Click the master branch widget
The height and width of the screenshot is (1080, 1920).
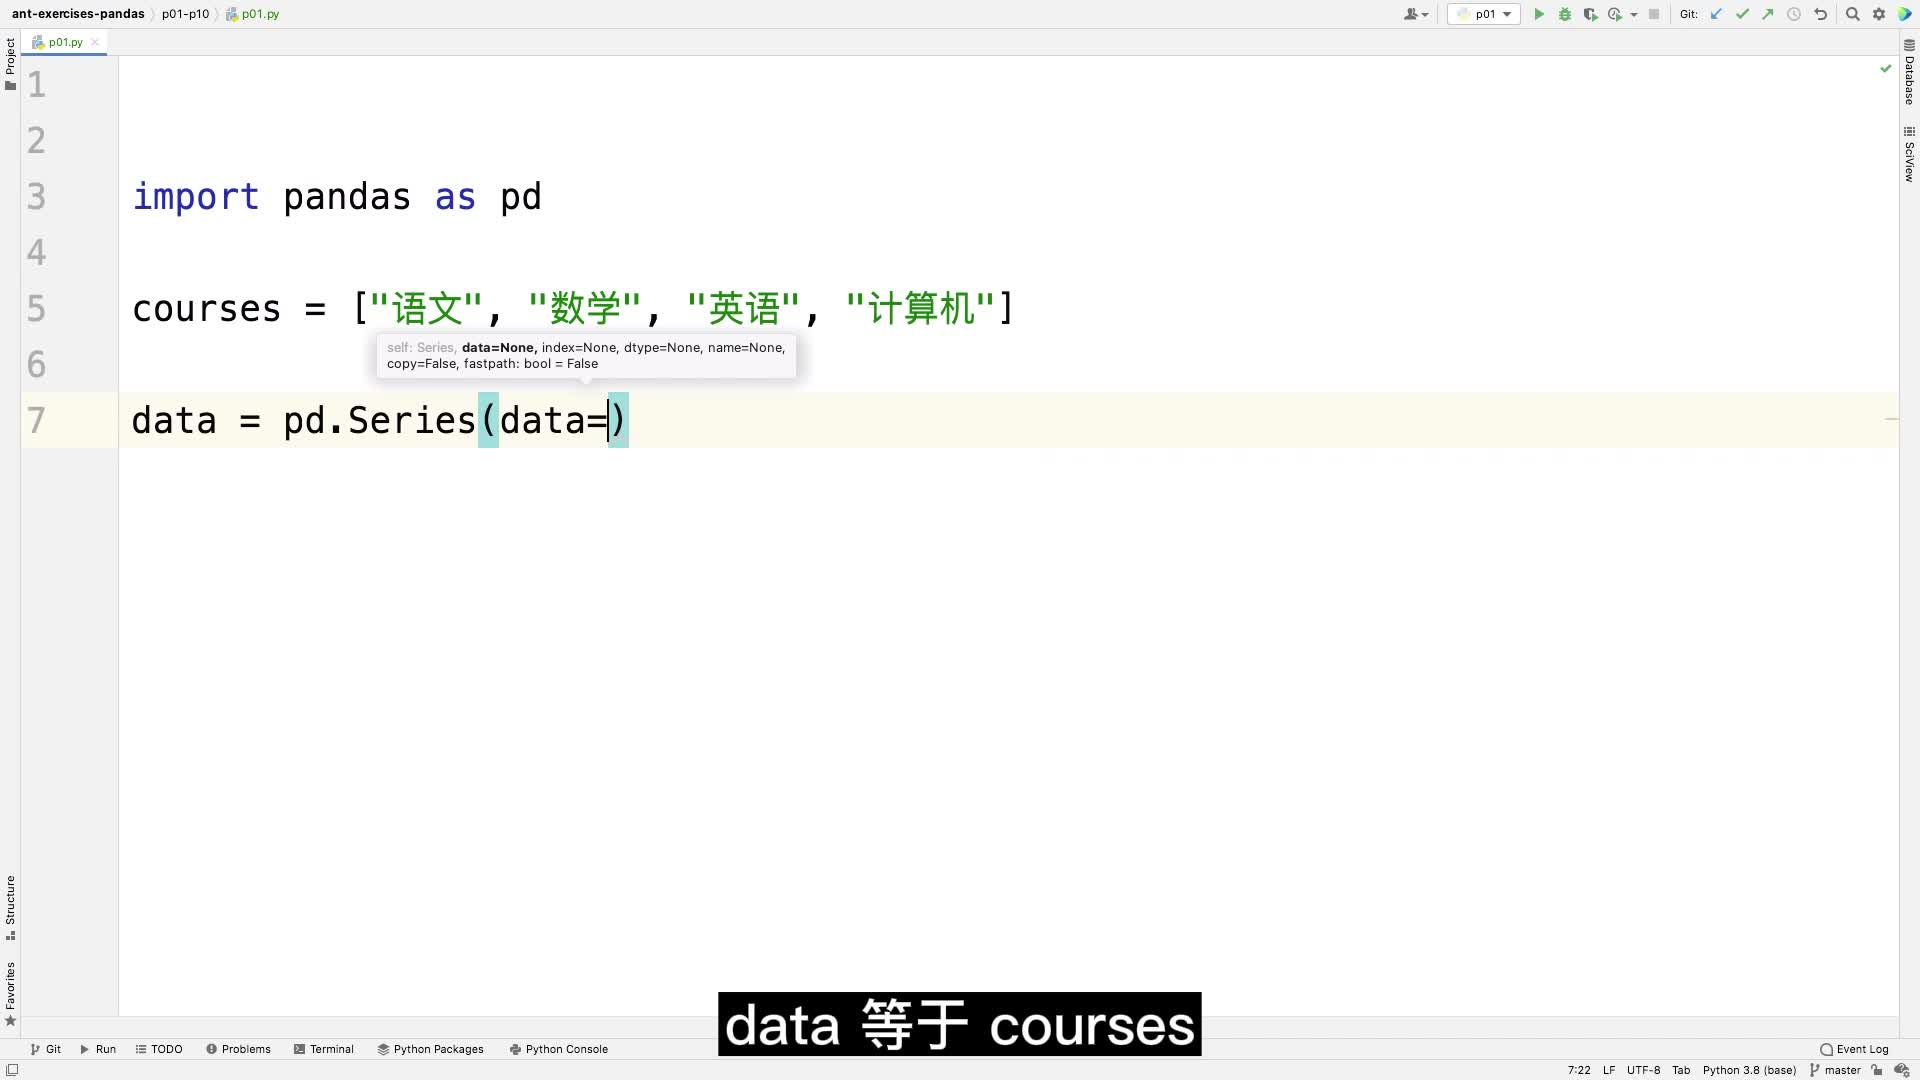(x=1835, y=1070)
